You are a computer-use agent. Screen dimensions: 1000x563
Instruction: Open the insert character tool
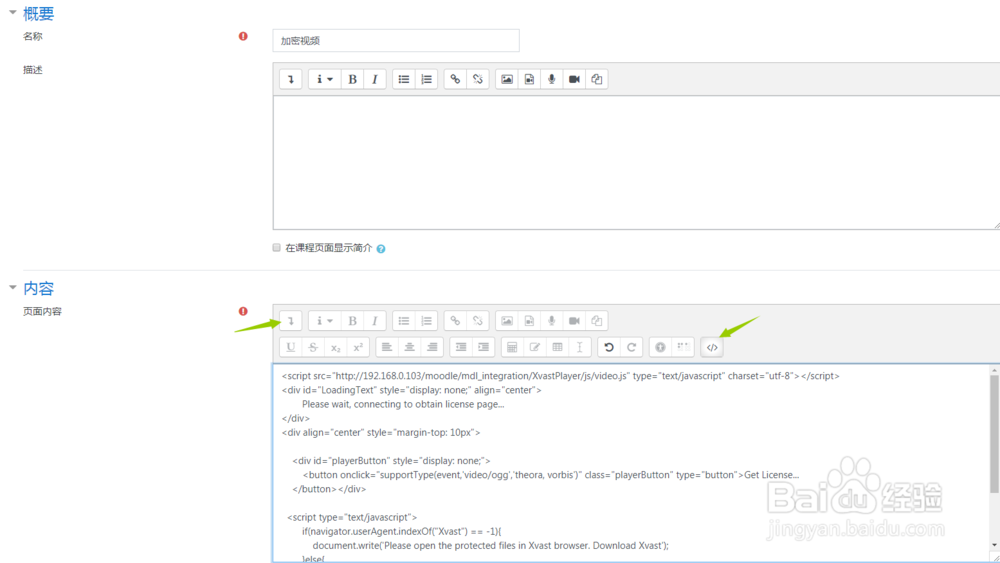point(534,347)
